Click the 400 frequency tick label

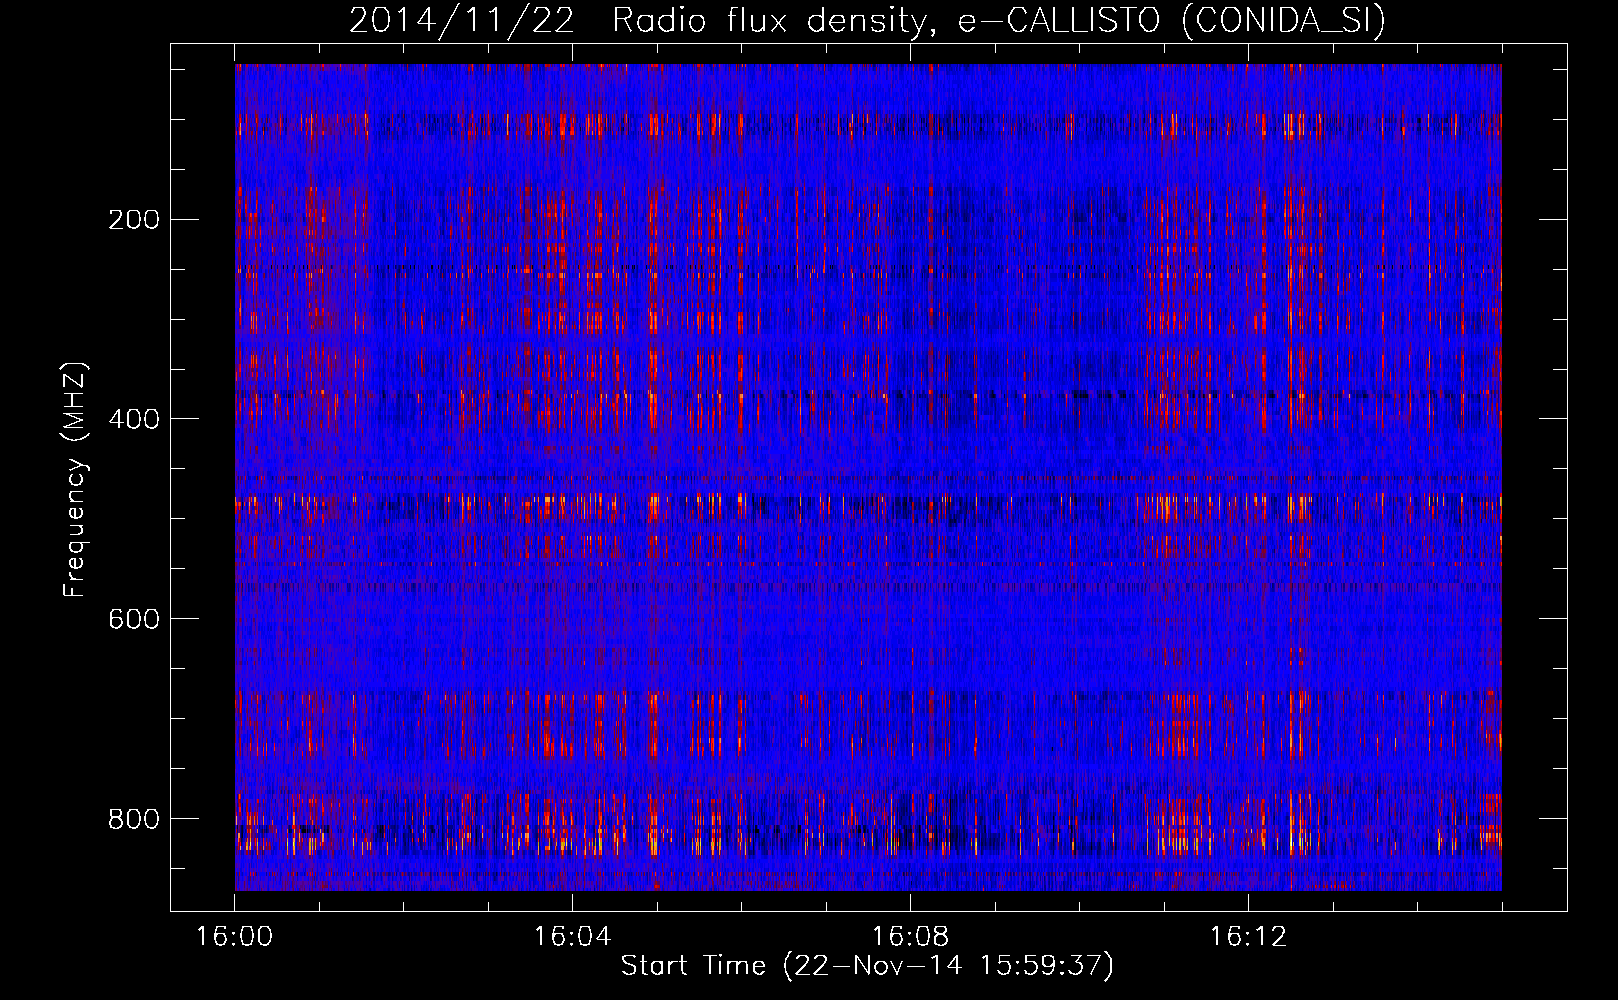pos(133,419)
